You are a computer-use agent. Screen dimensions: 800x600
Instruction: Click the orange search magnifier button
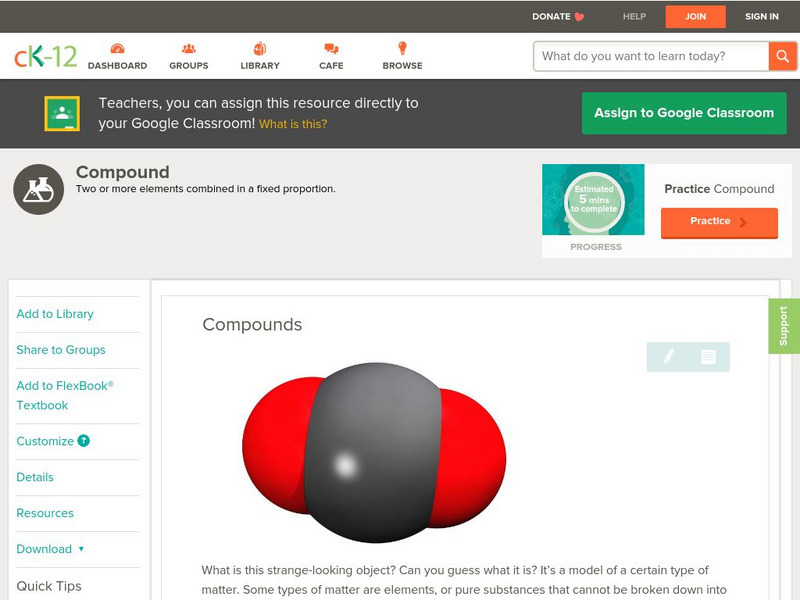(x=782, y=56)
